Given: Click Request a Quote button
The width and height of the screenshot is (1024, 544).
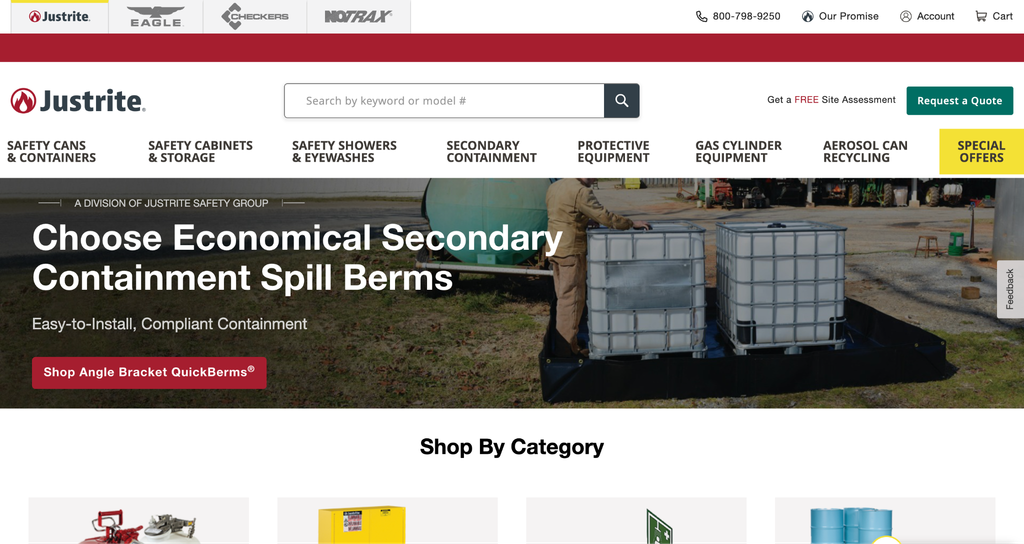Looking at the screenshot, I should [959, 101].
